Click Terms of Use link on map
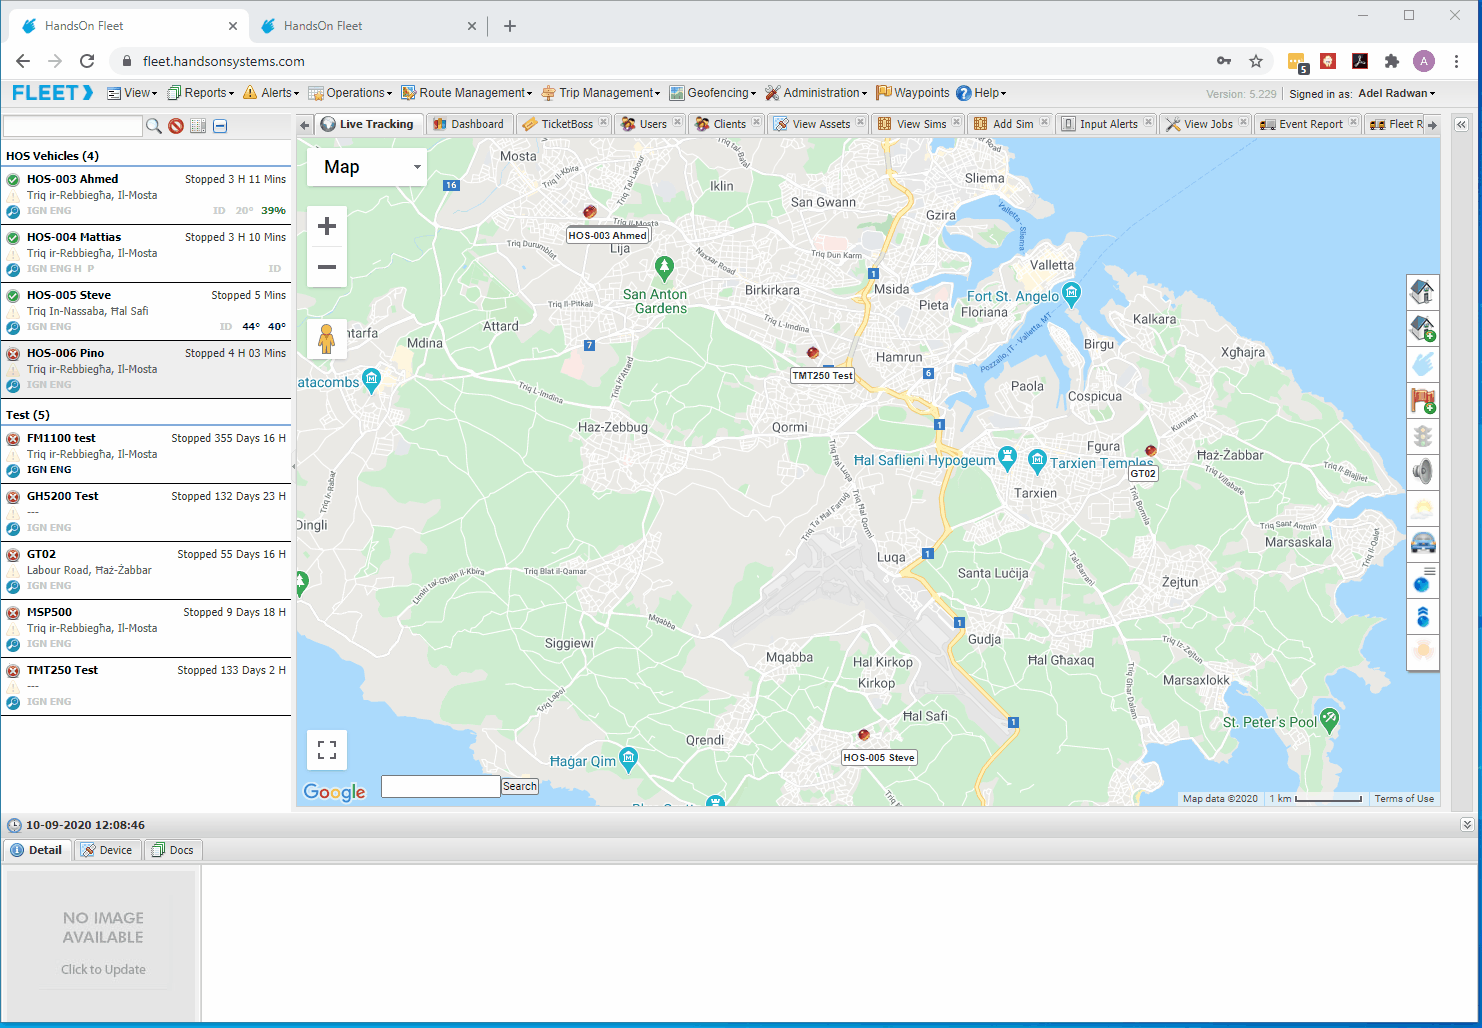The image size is (1482, 1028). tap(1404, 799)
